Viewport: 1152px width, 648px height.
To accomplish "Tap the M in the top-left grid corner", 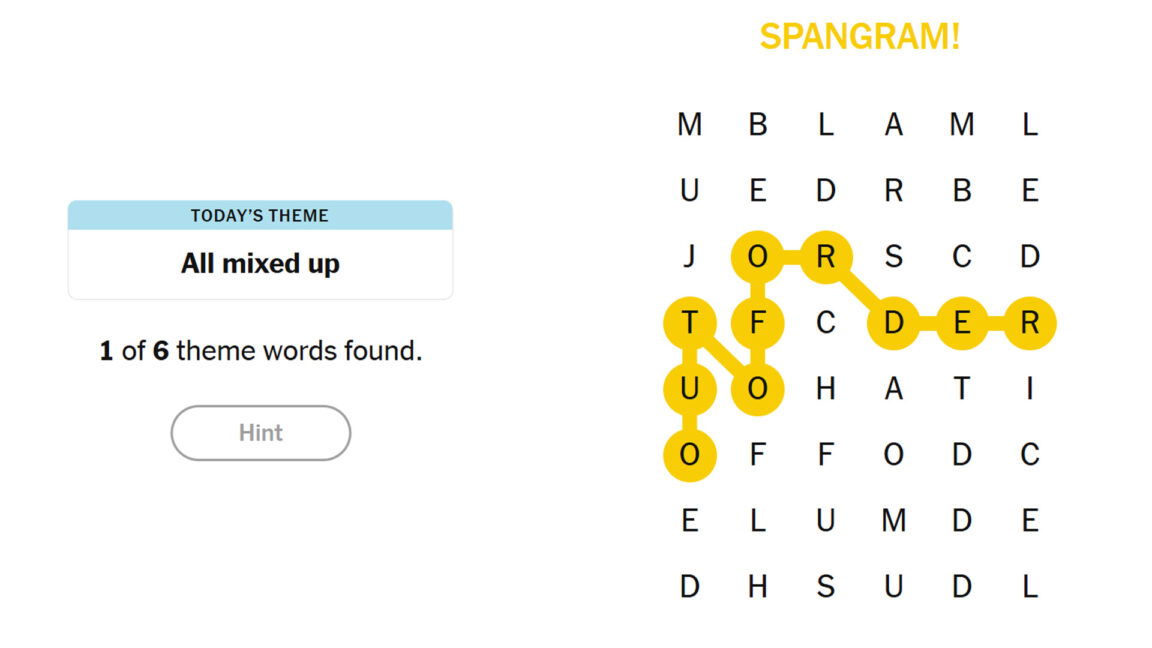I will (689, 125).
